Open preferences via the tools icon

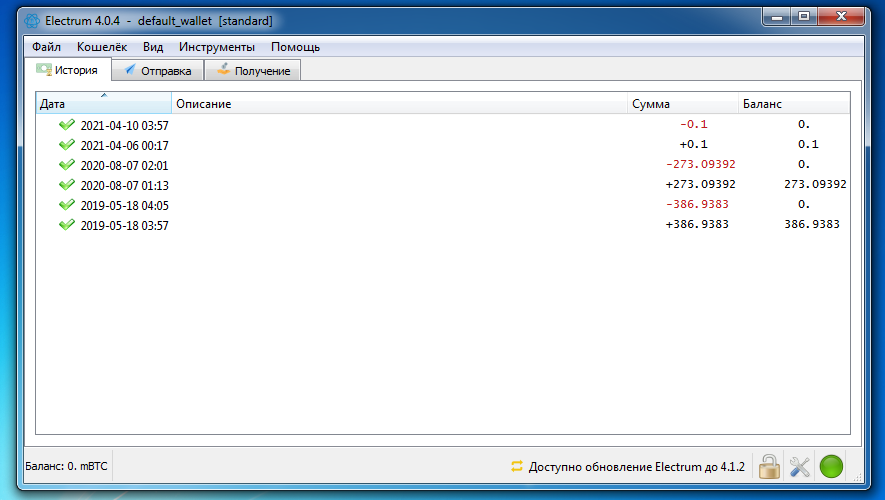tap(799, 466)
